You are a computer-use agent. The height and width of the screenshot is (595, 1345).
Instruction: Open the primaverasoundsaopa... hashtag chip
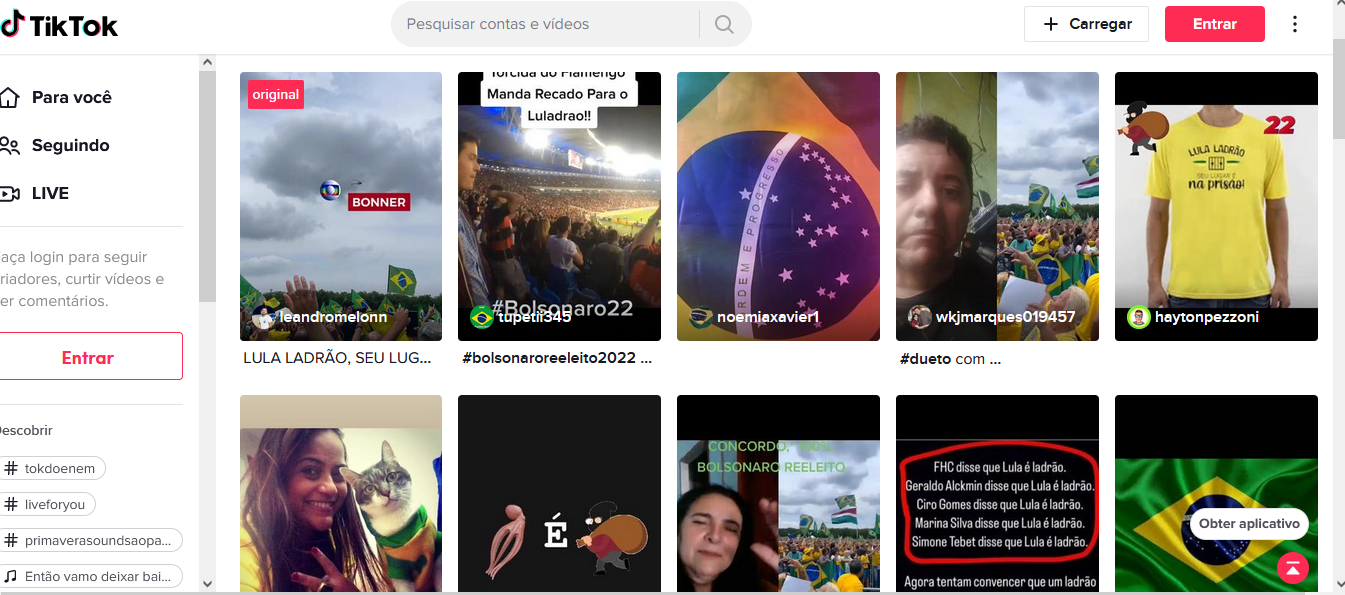click(x=90, y=540)
